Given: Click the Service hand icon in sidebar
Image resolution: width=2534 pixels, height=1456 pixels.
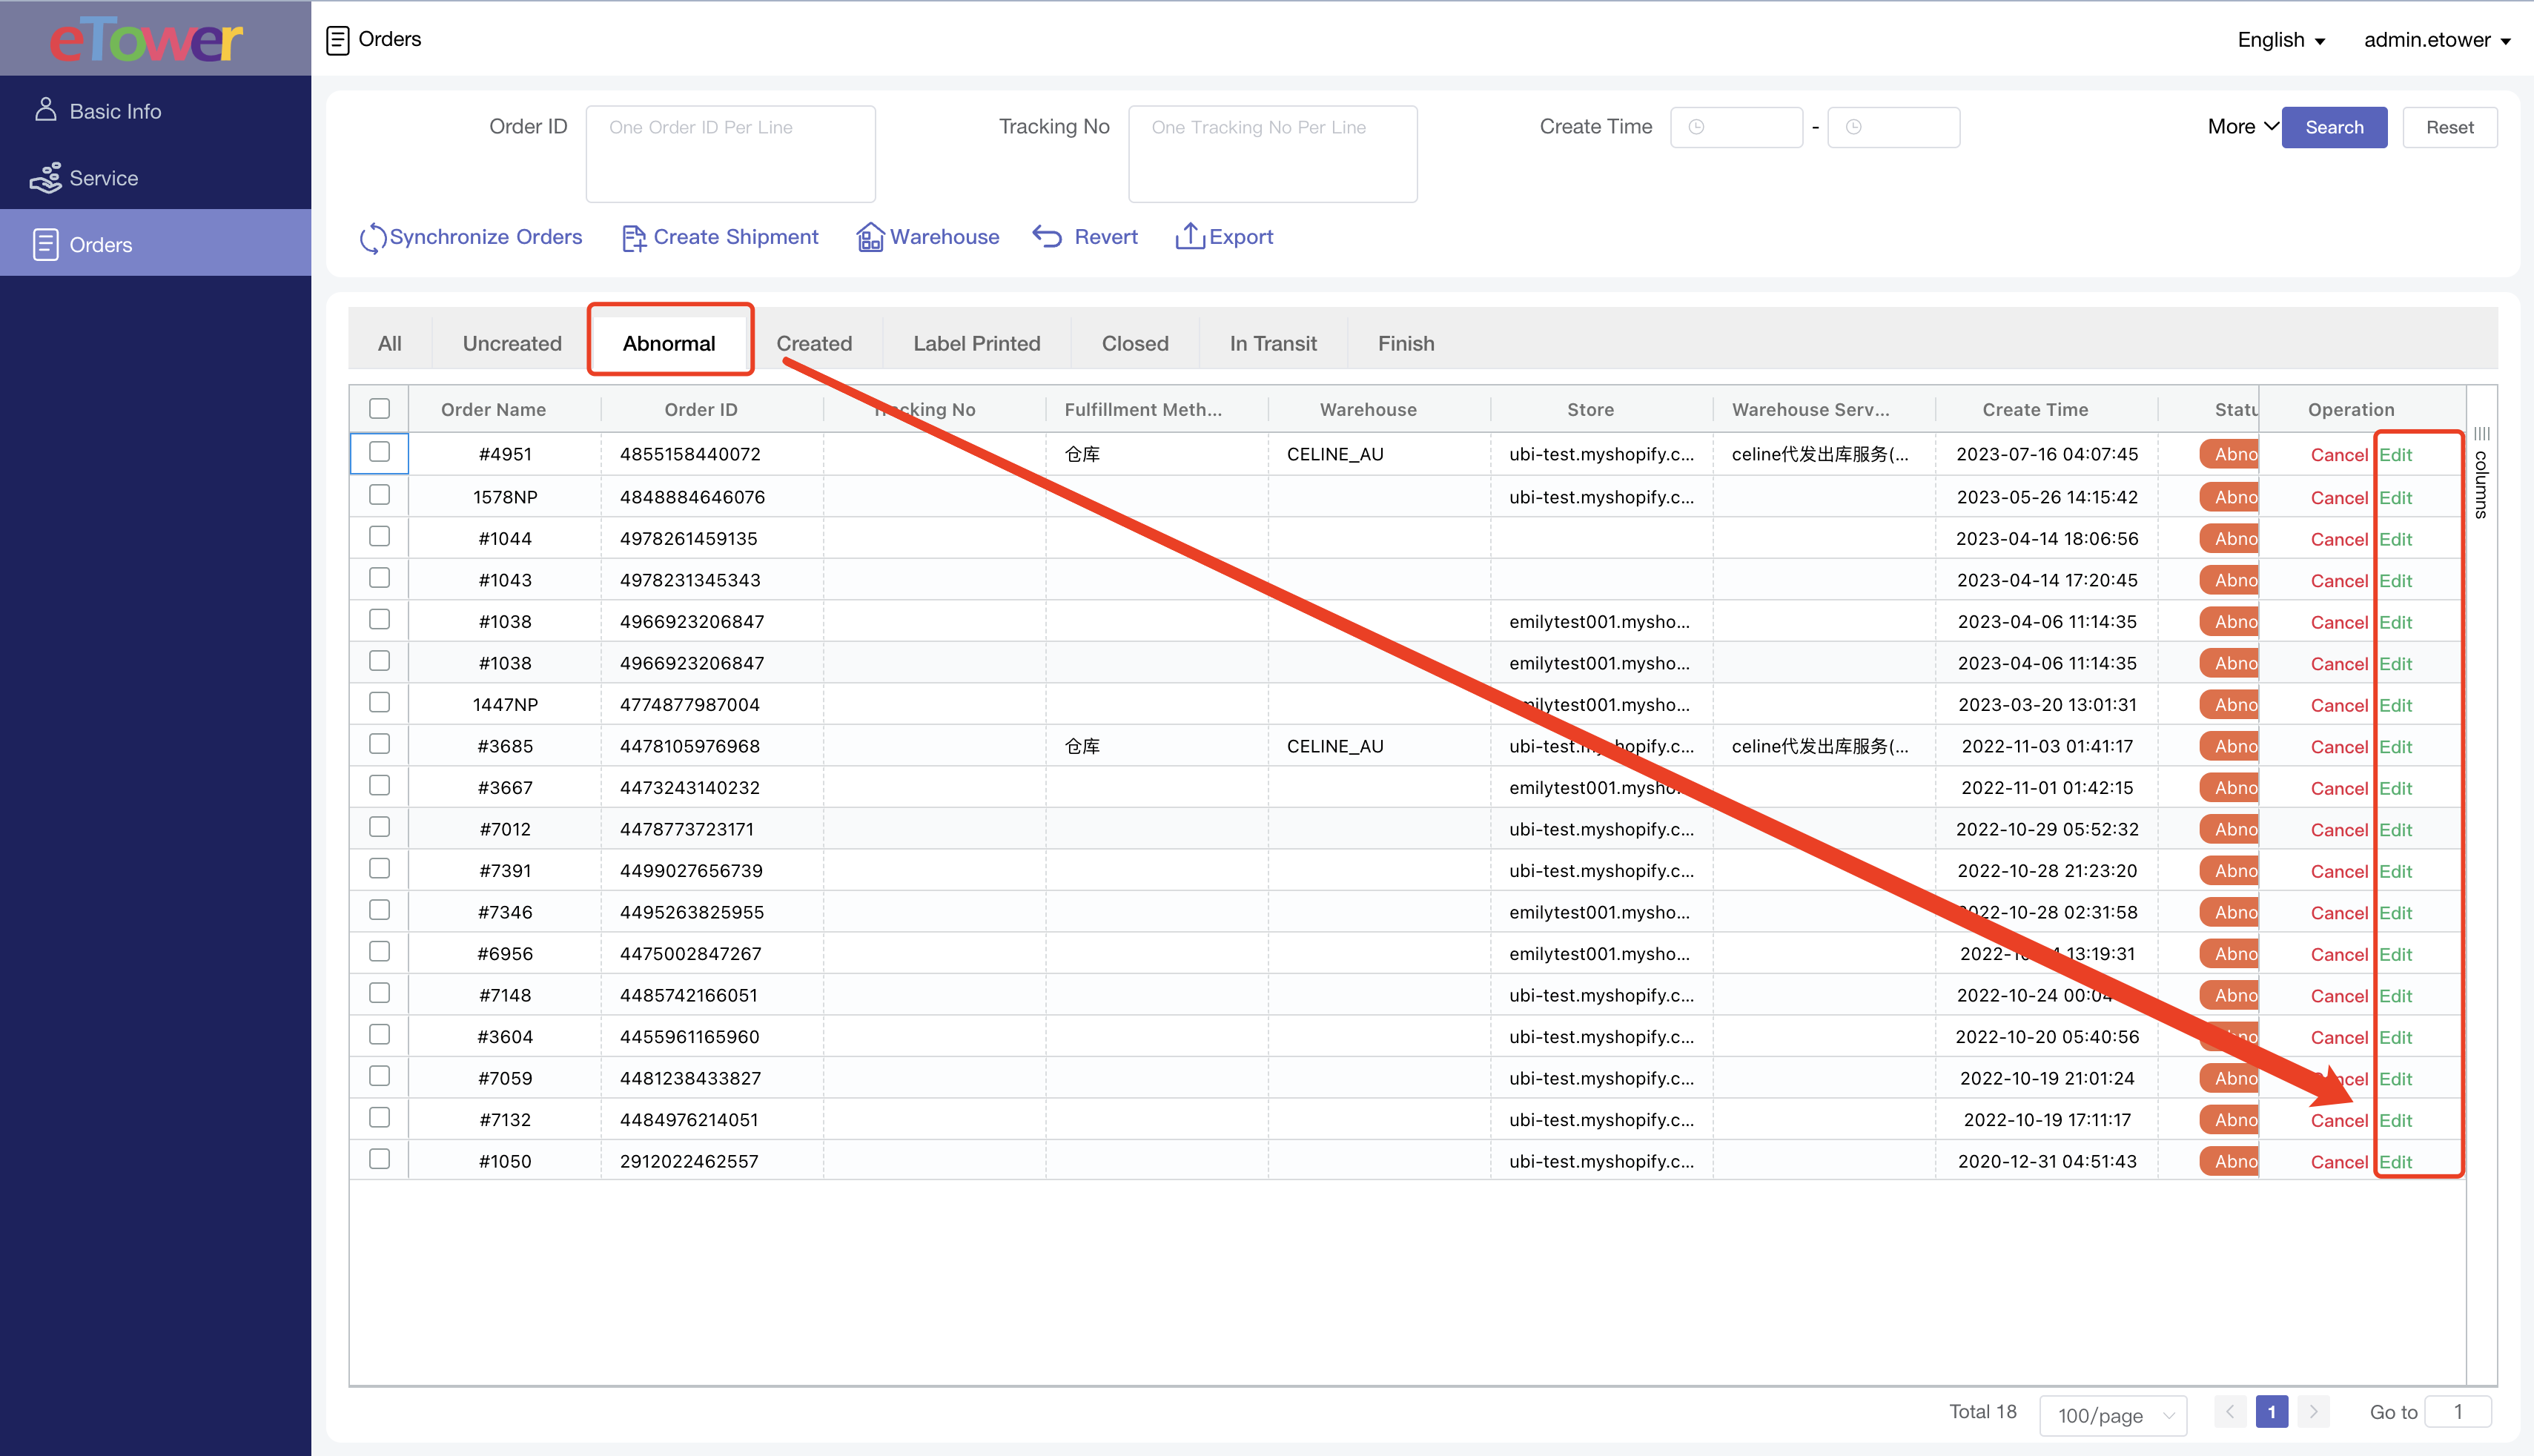Looking at the screenshot, I should click(x=45, y=178).
